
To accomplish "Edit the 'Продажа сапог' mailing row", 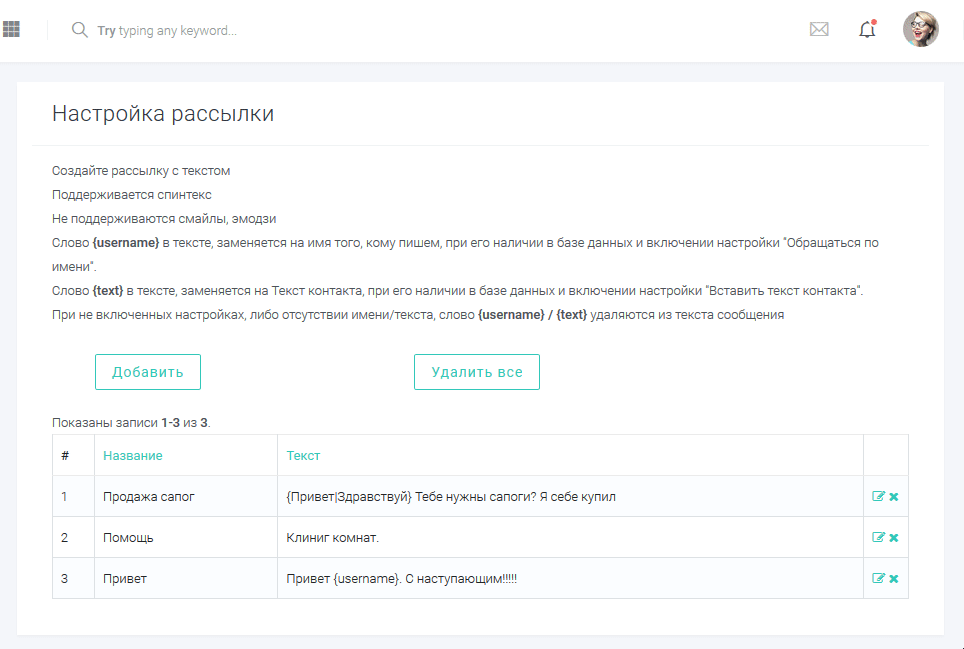I will pos(879,496).
